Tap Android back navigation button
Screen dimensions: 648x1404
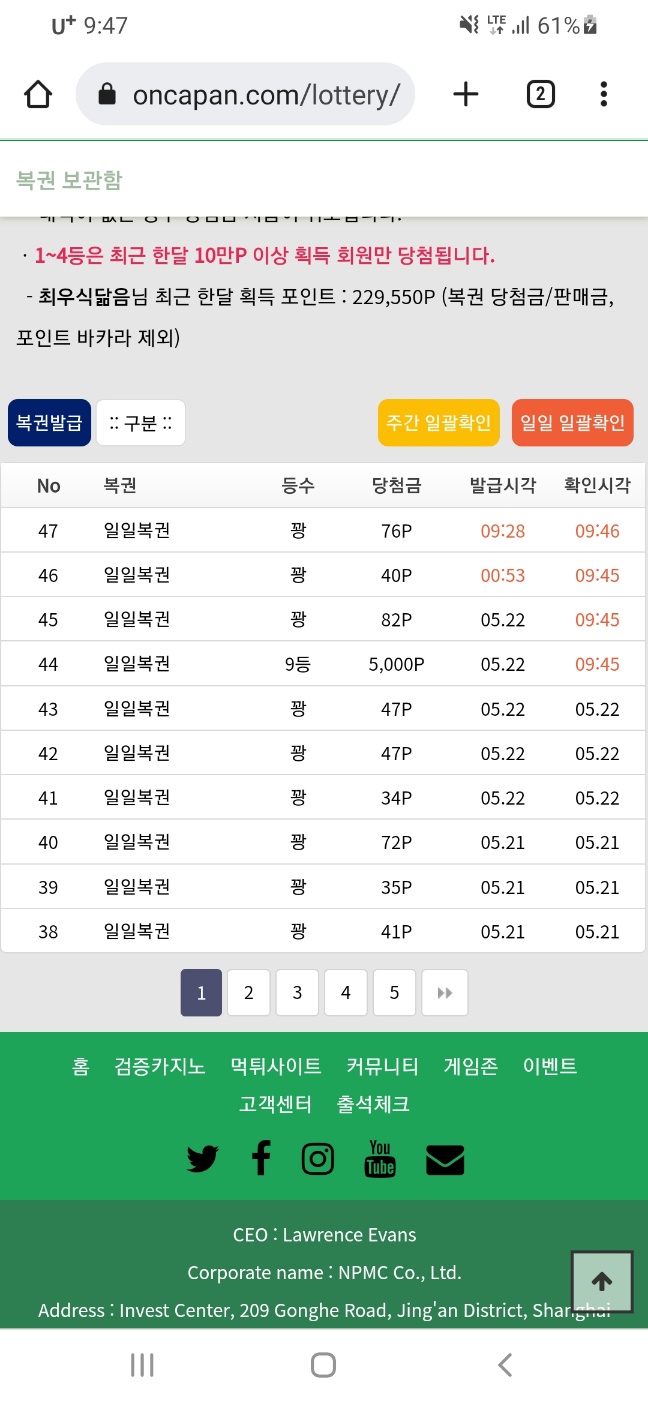505,1365
